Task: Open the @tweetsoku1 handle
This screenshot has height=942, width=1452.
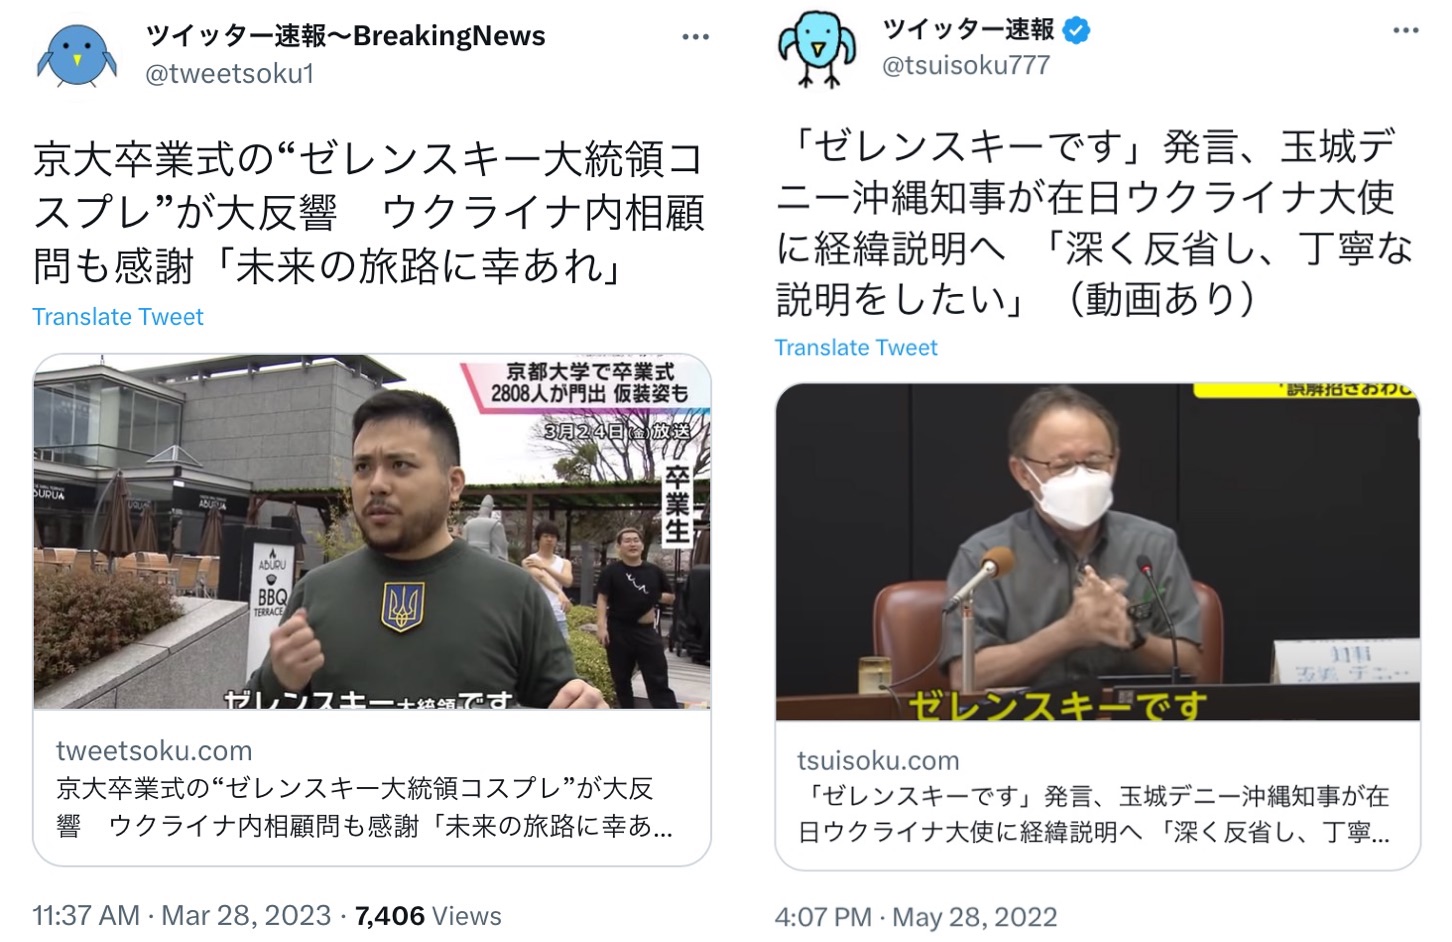Action: click(x=230, y=73)
